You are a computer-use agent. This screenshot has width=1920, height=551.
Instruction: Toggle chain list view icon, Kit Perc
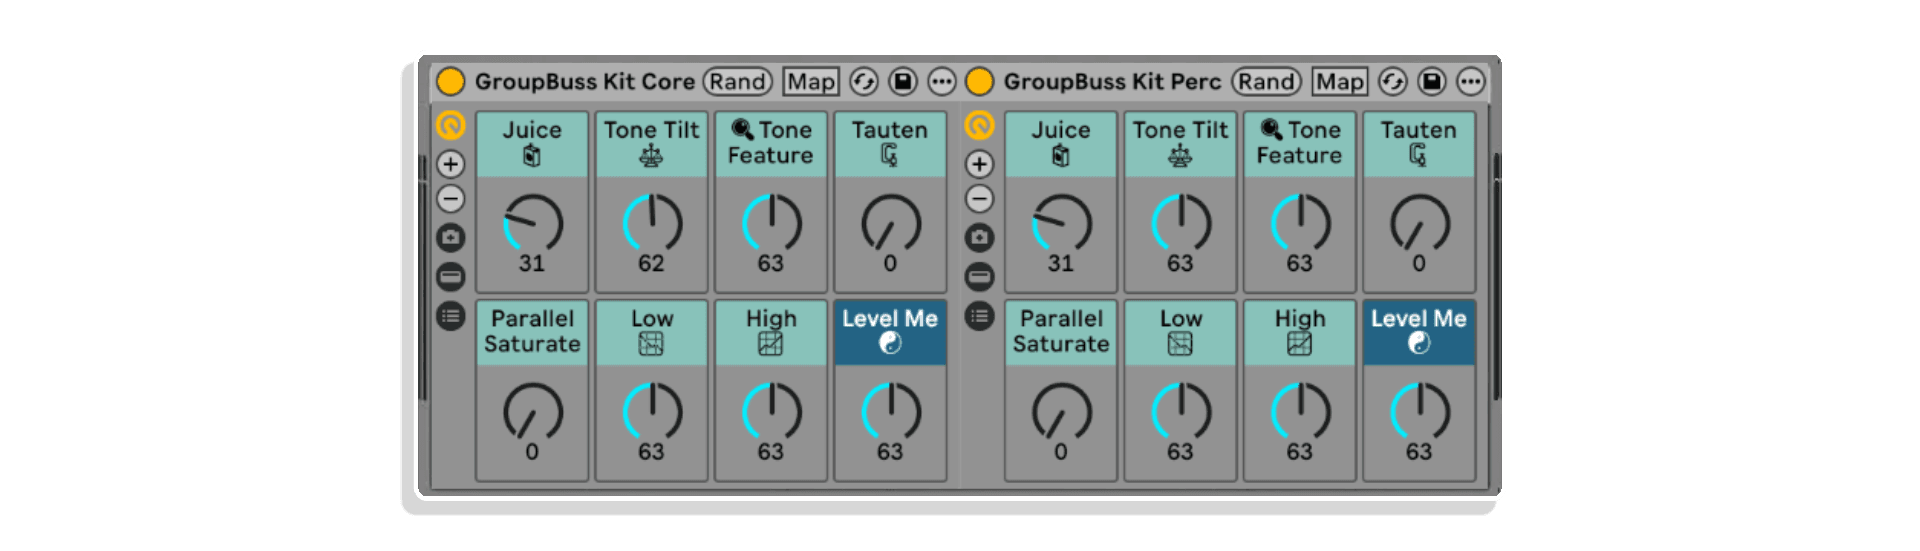pos(980,277)
